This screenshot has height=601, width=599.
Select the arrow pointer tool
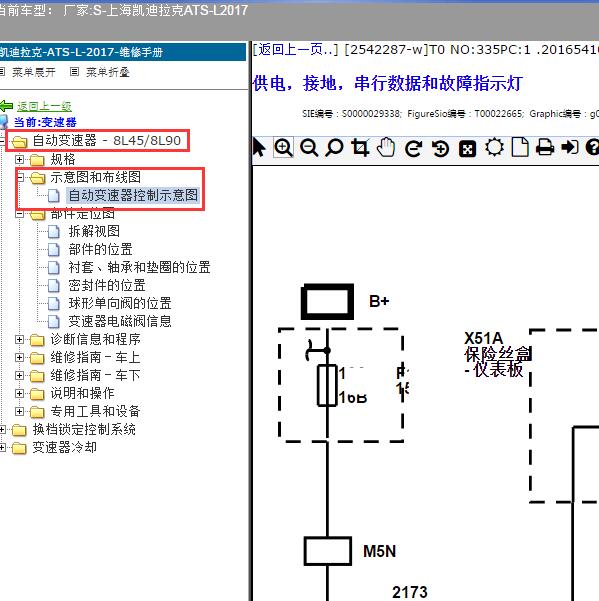tap(259, 148)
